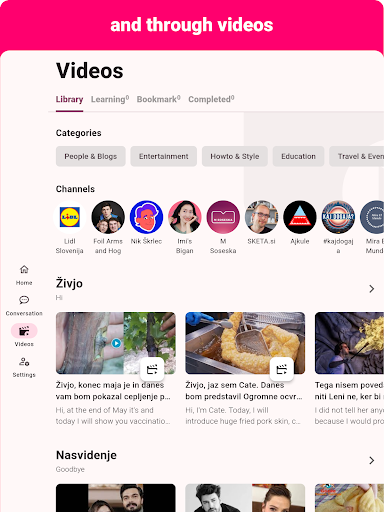Expand the Živjo section with chevron
This screenshot has height=512, width=384.
coord(372,289)
